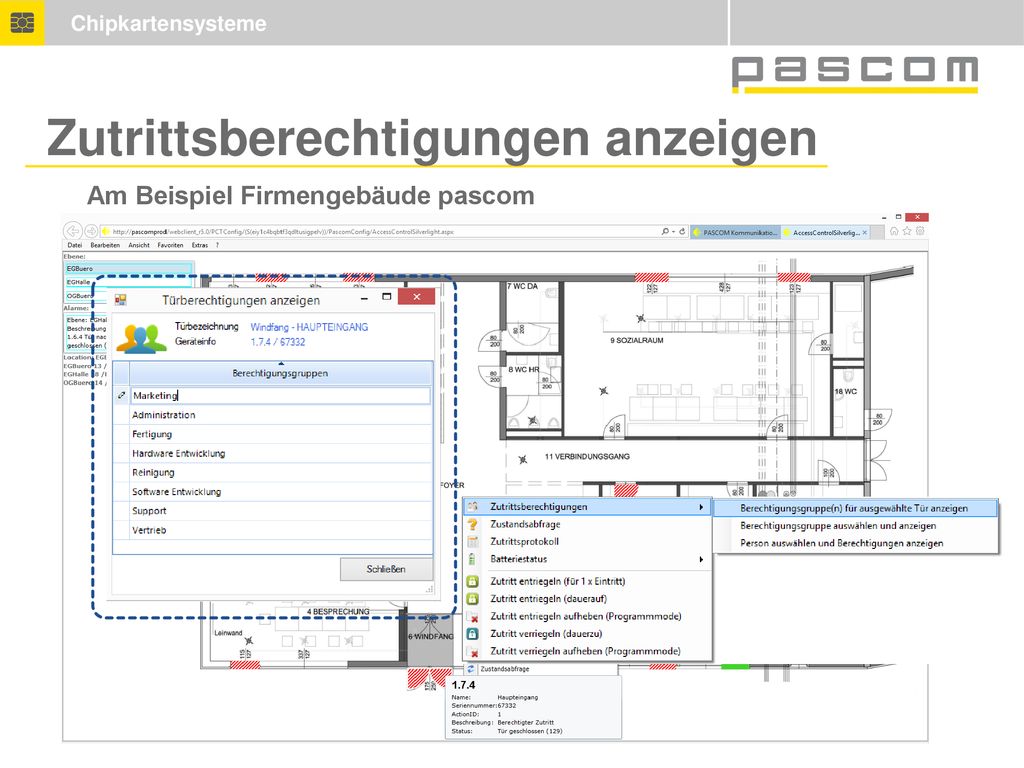1024x768 pixels.
Task: Sort by Berechtigungsgruppen column header
Action: tap(281, 374)
